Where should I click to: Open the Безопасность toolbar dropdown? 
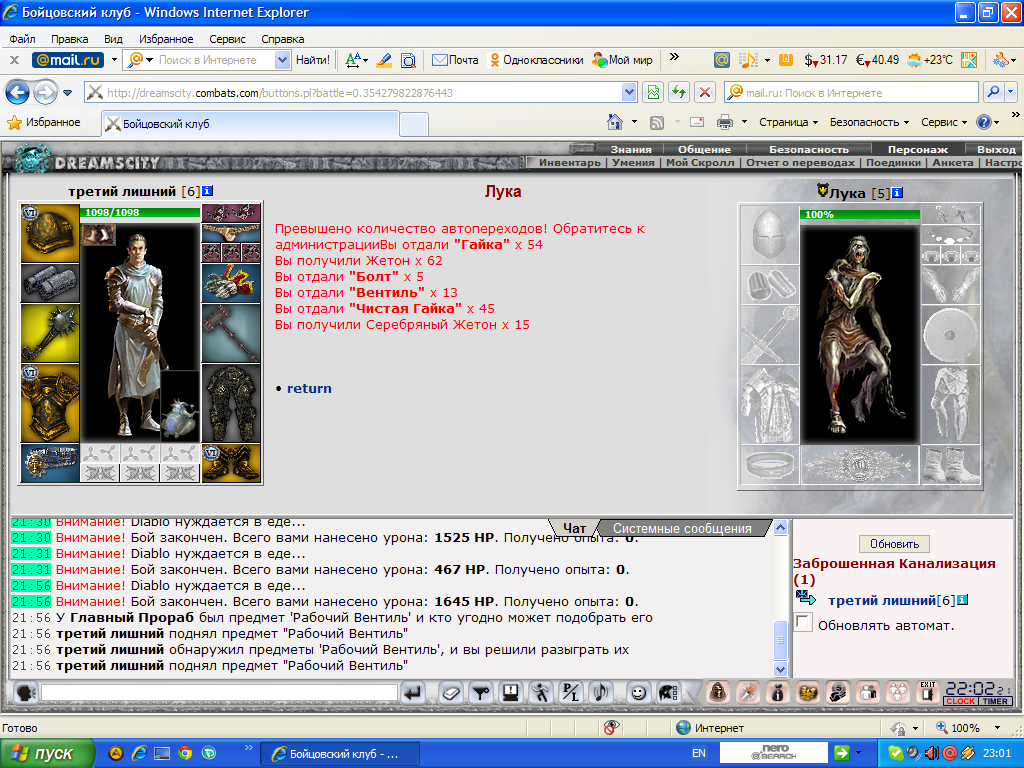(869, 122)
